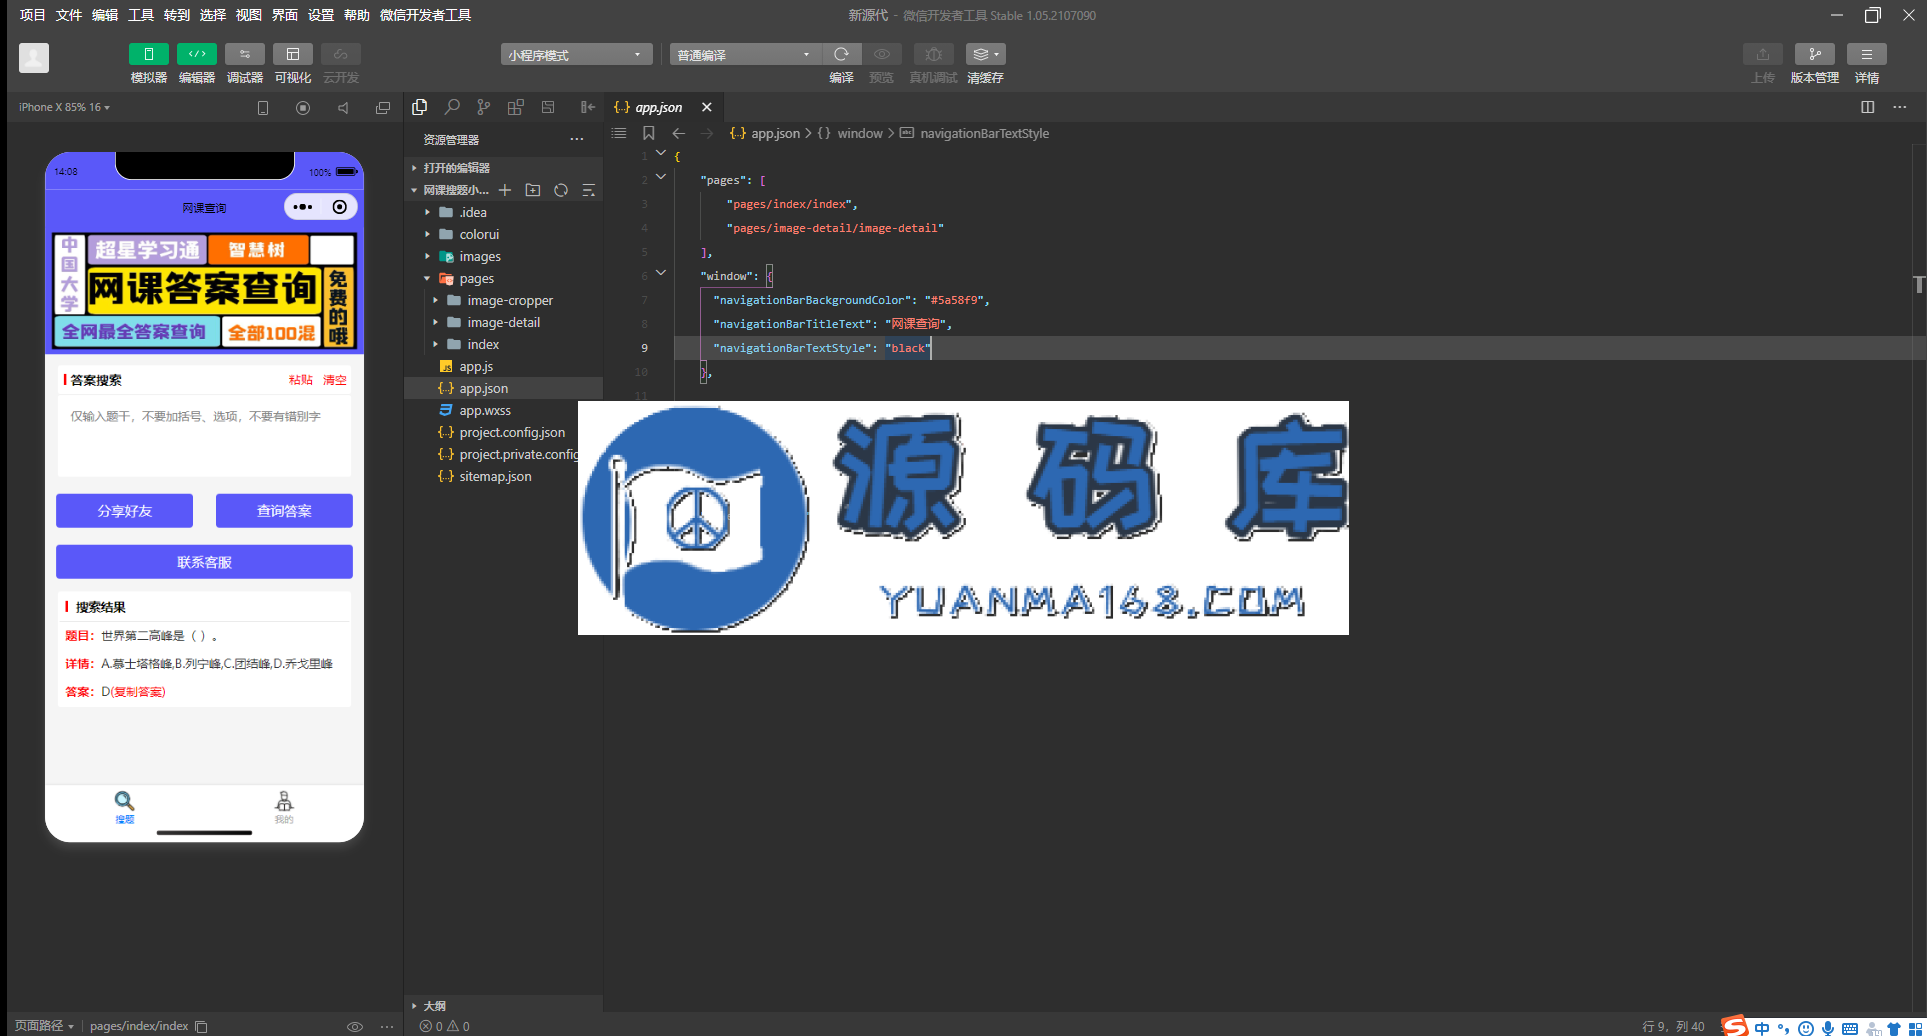Viewport: 1927px width, 1036px height.
Task: Toggle the editor panel button
Action: (197, 54)
